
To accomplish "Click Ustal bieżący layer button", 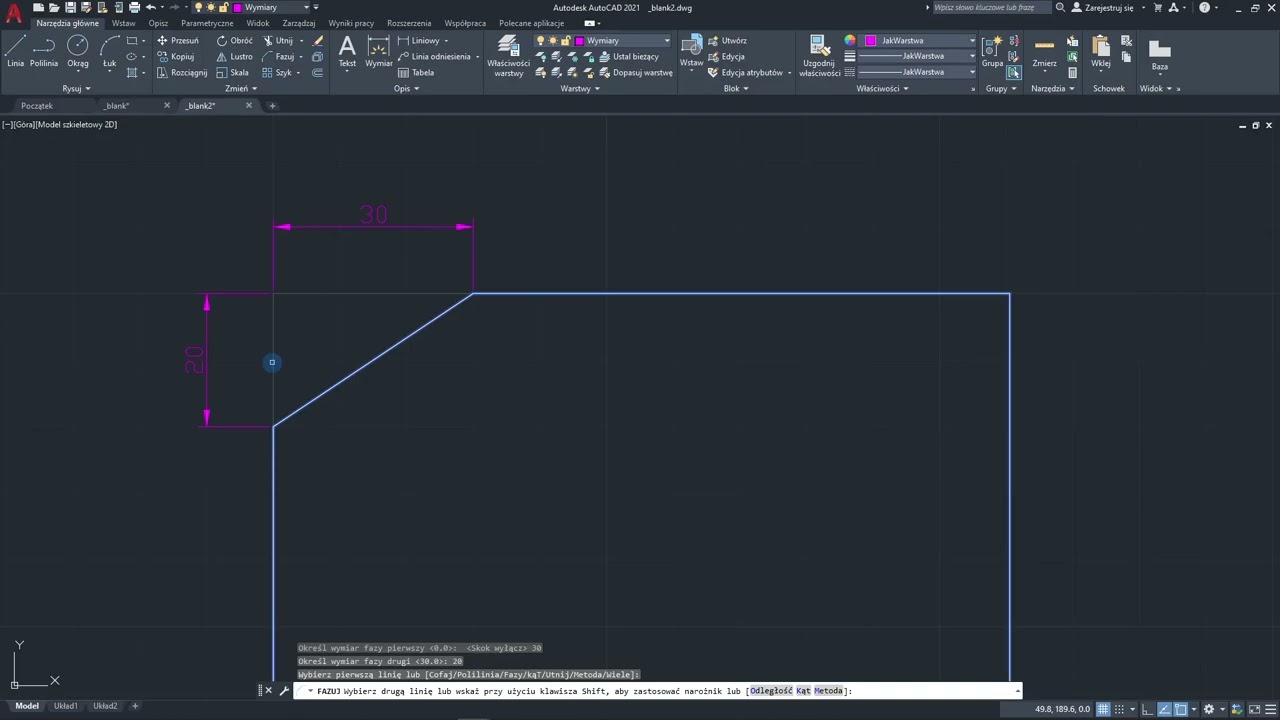I will (x=627, y=57).
